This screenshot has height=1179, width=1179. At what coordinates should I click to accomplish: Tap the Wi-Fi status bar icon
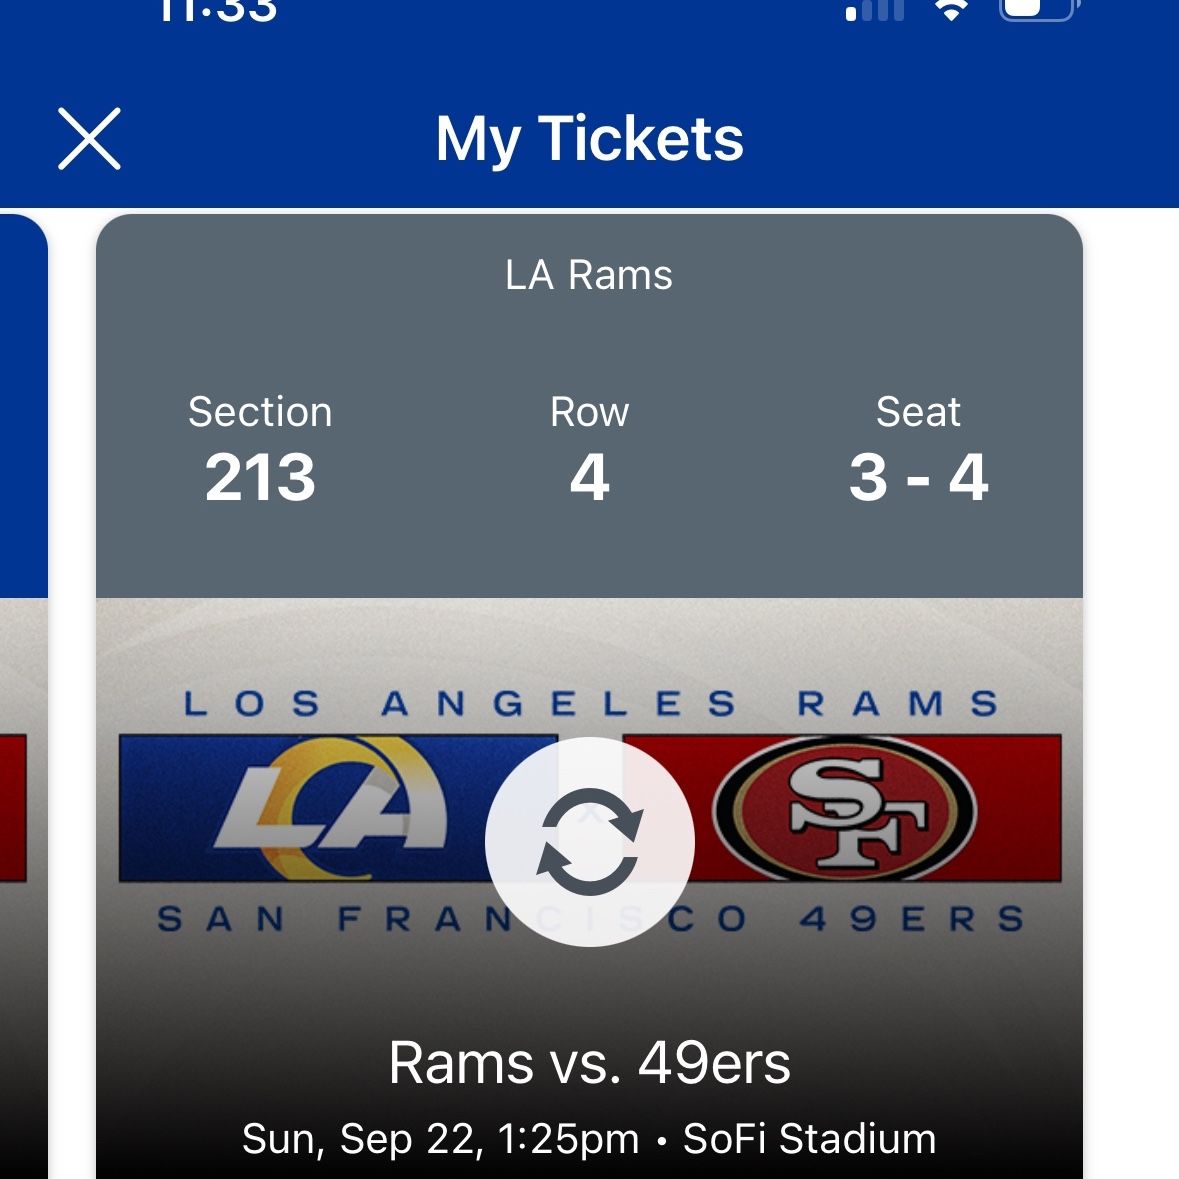(x=951, y=9)
